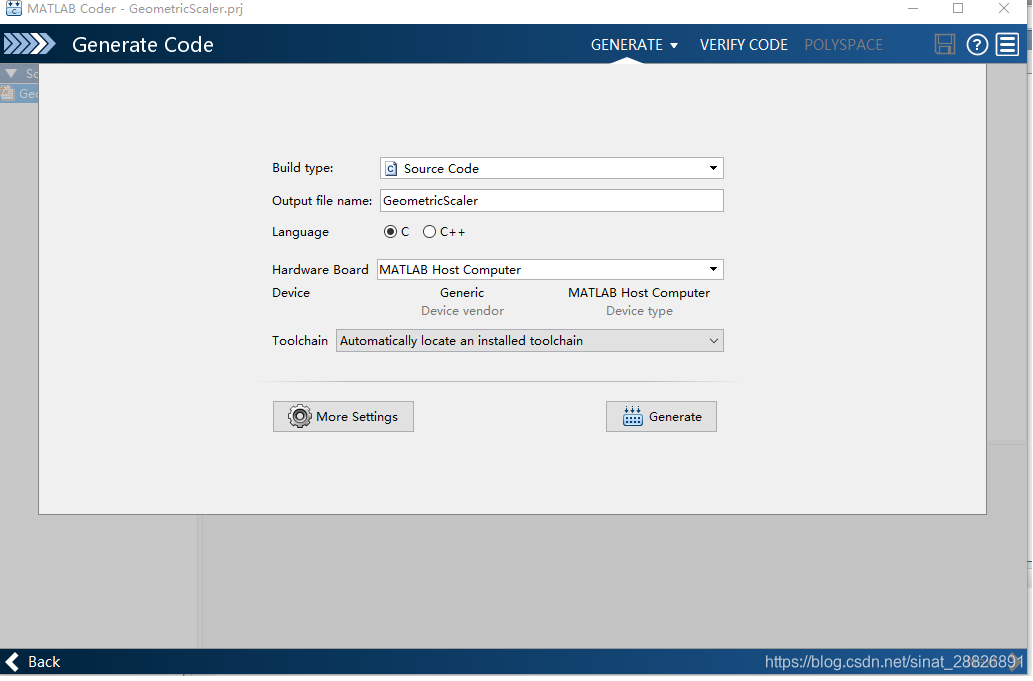The height and width of the screenshot is (681, 1033).
Task: Open the Build type Source Code dropdown
Action: (x=551, y=169)
